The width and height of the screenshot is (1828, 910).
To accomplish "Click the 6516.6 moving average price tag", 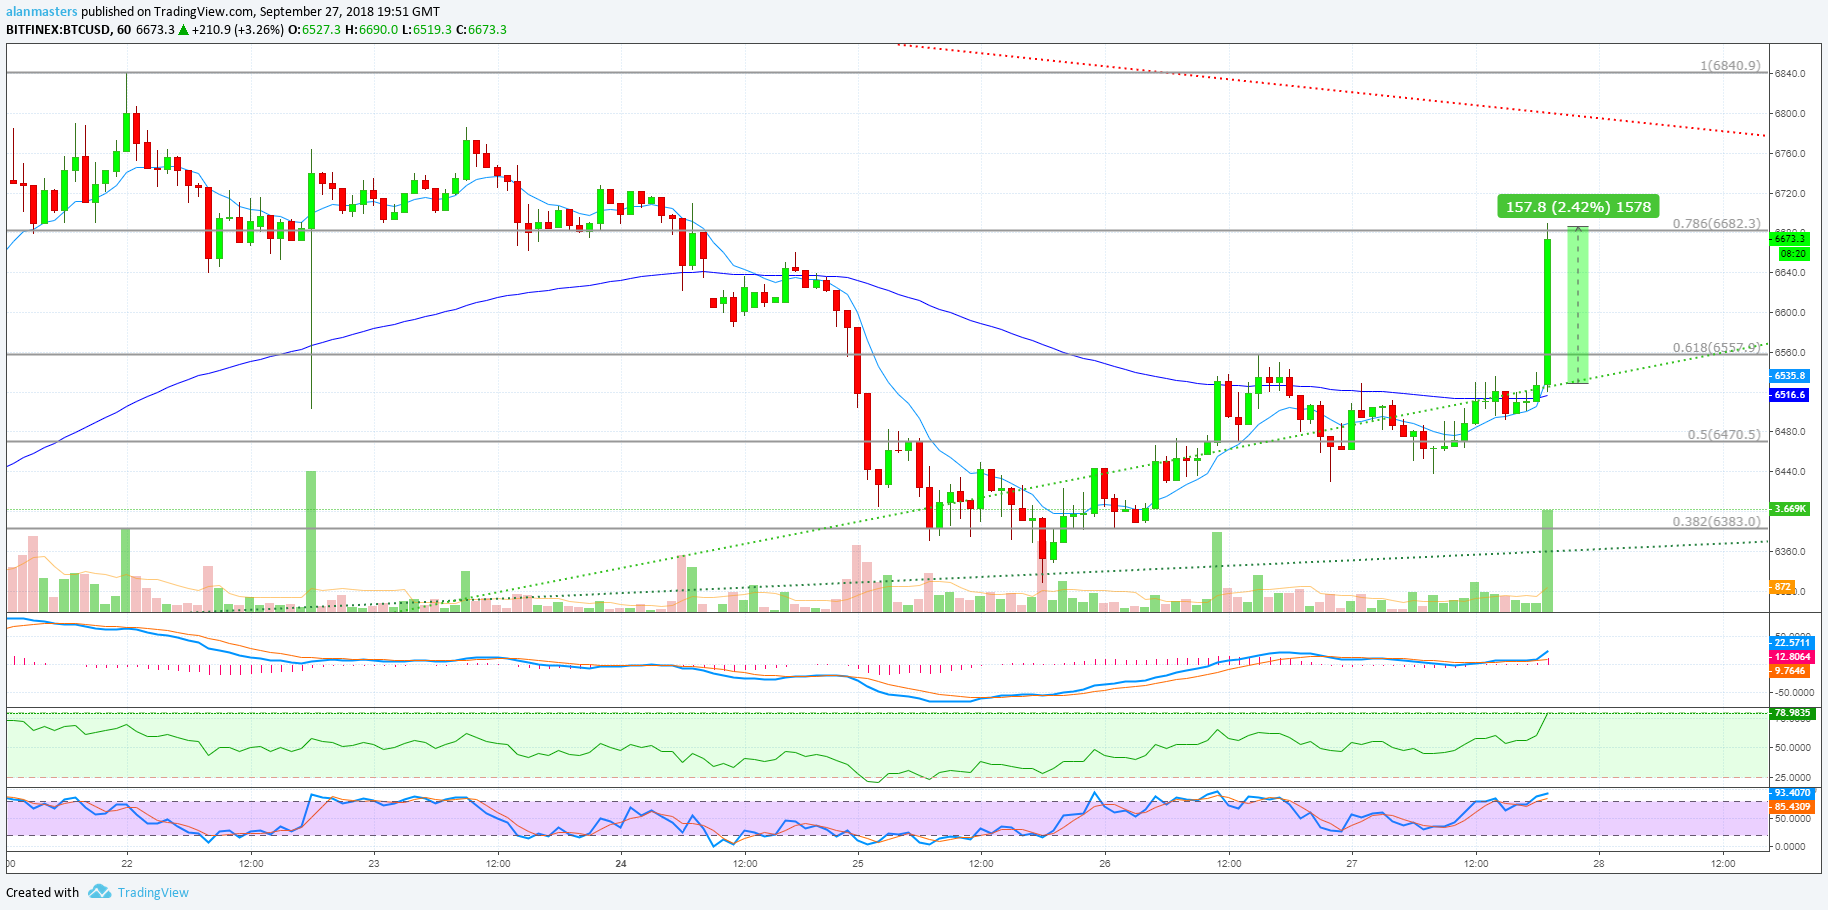I will 1789,395.
